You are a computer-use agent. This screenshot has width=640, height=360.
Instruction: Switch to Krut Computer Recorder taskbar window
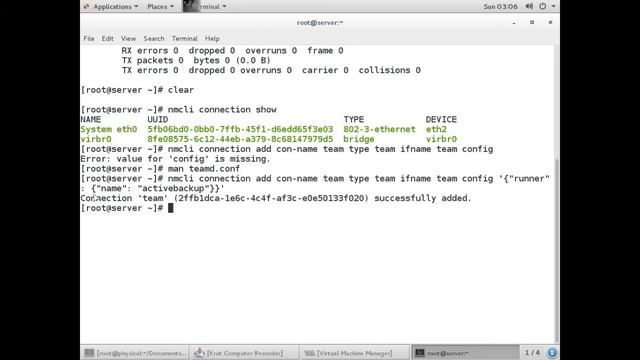pos(244,353)
